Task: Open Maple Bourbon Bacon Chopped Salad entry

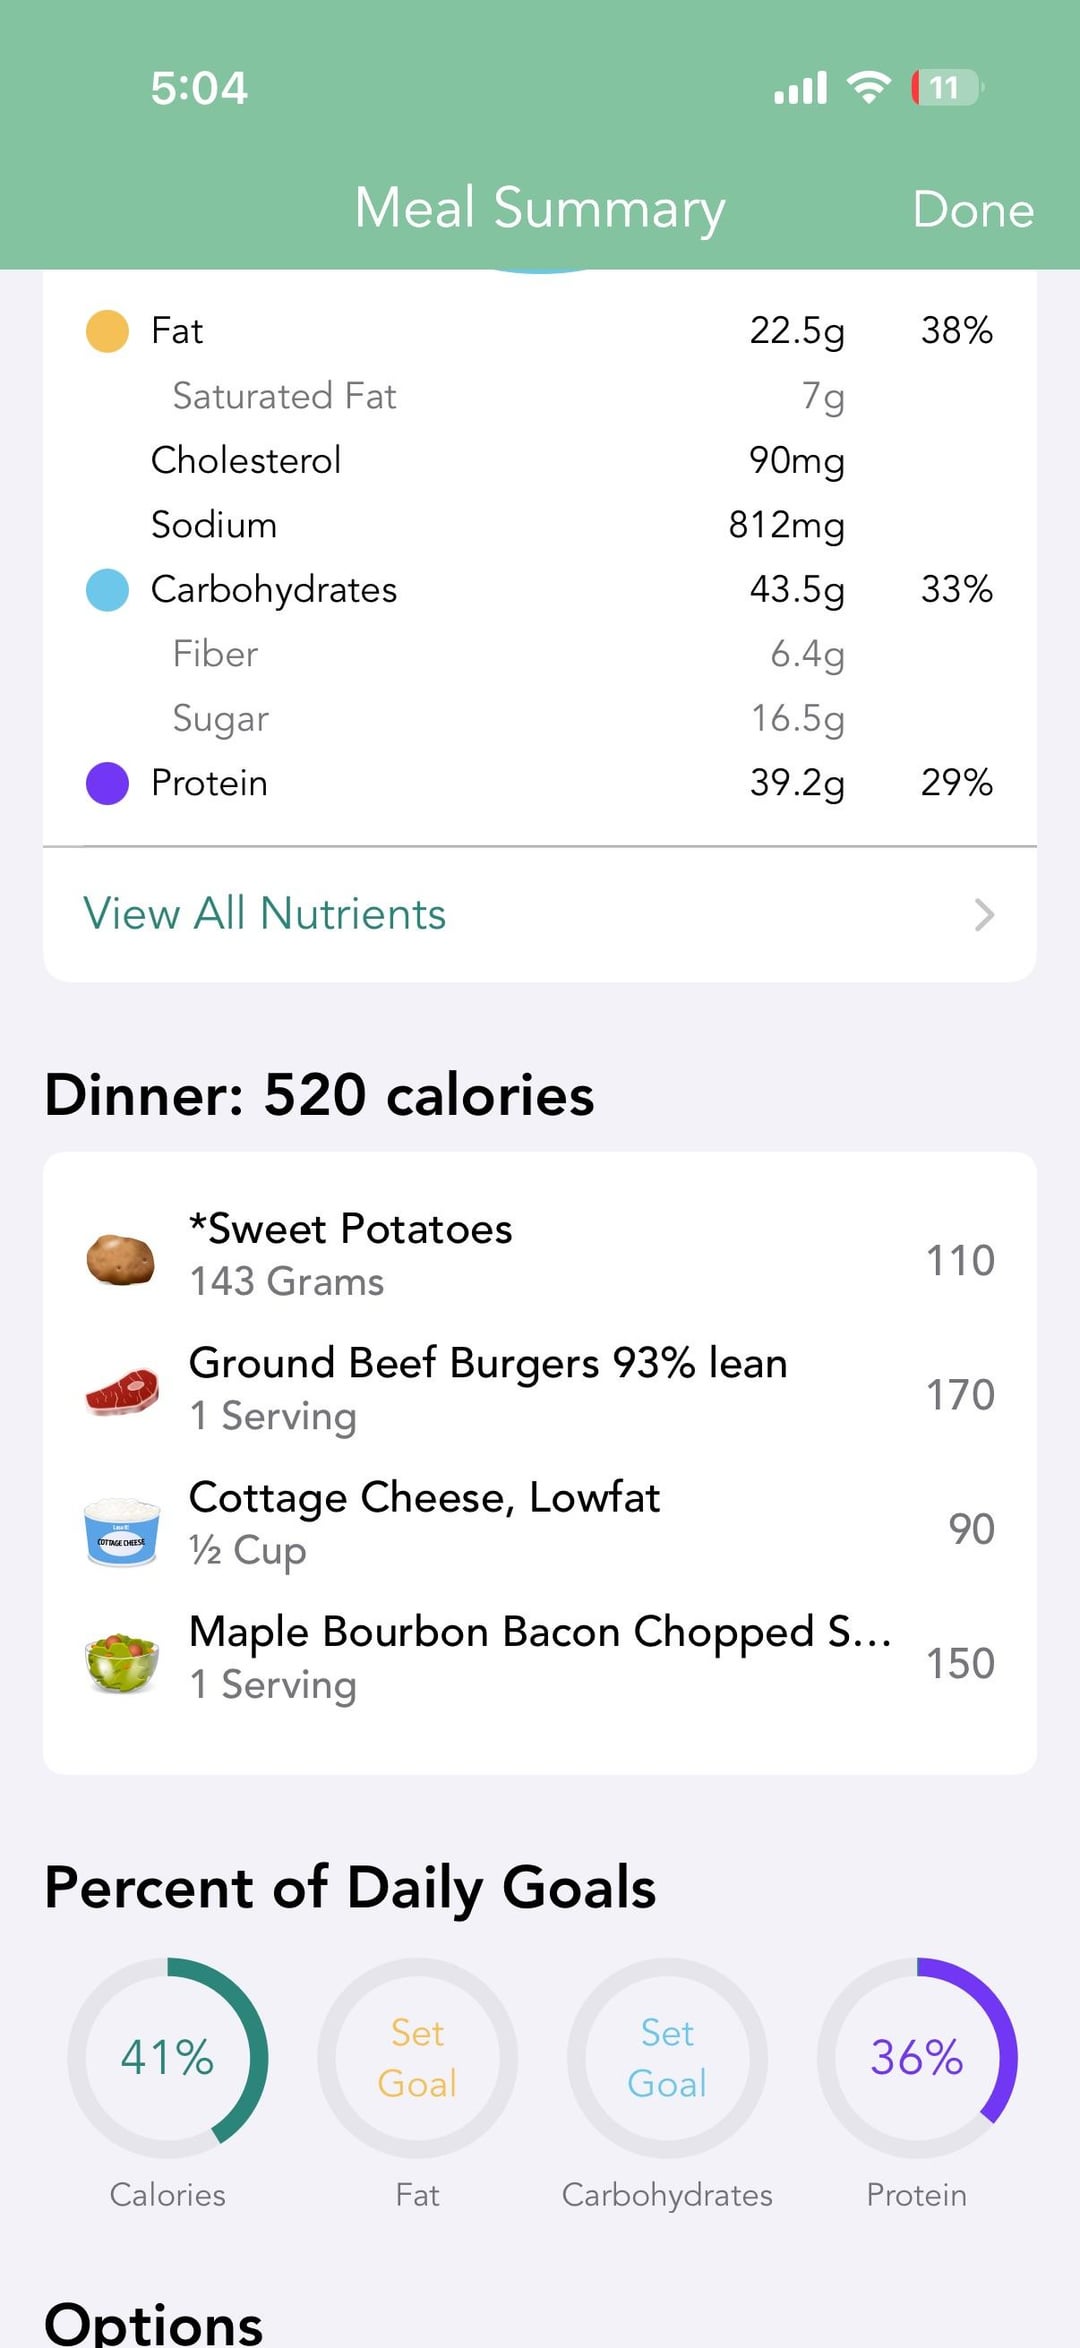Action: point(540,1657)
